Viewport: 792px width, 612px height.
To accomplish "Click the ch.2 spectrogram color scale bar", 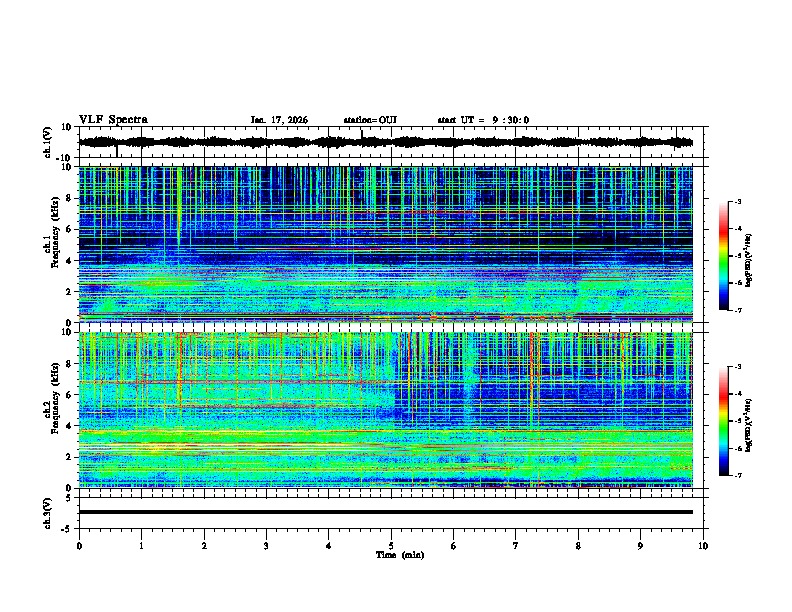I will click(723, 421).
